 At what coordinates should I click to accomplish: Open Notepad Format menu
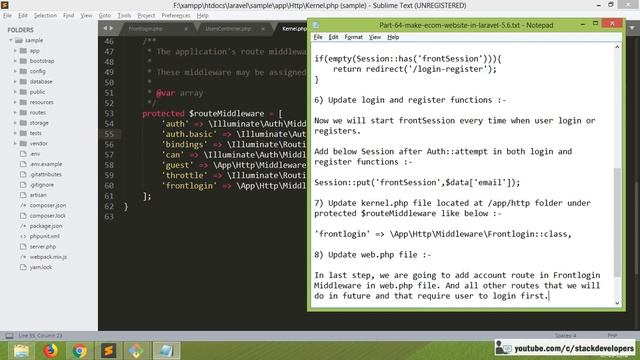tap(353, 37)
